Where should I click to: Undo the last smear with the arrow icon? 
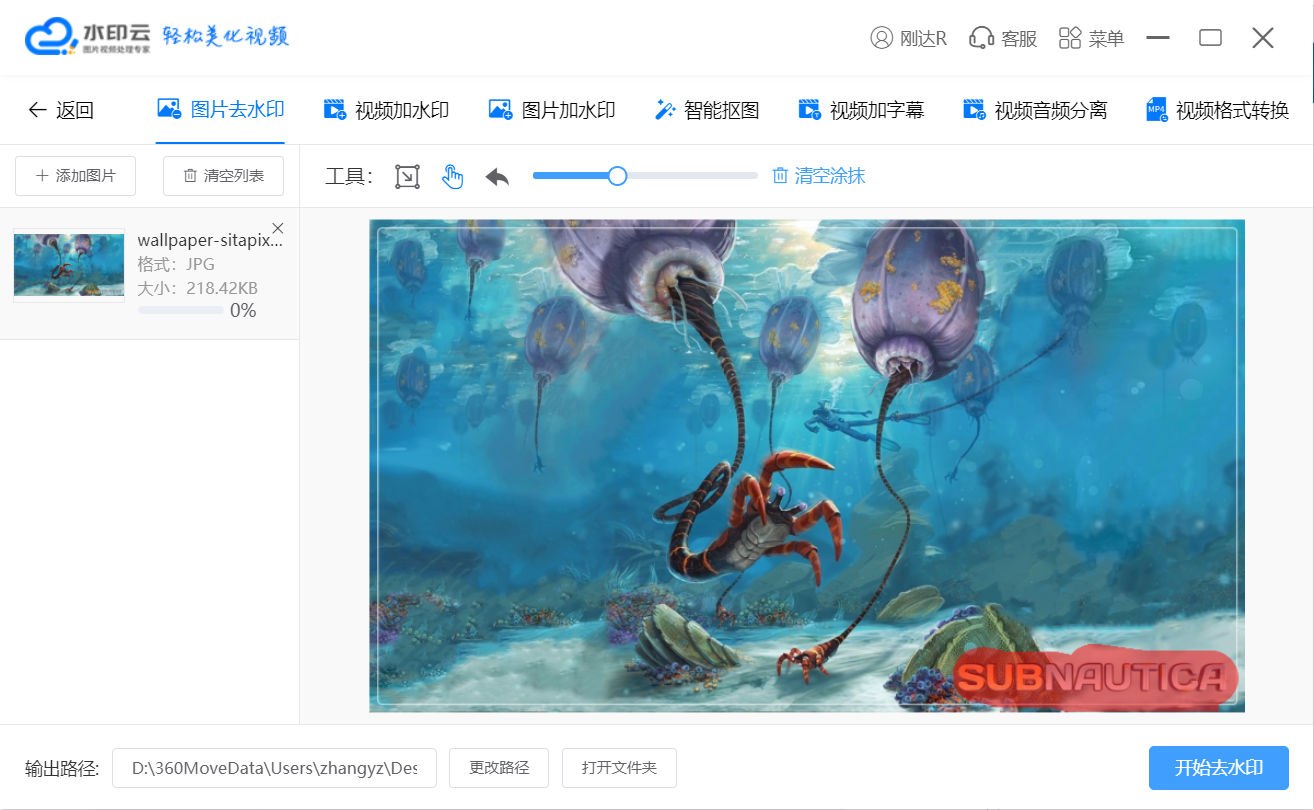point(497,177)
